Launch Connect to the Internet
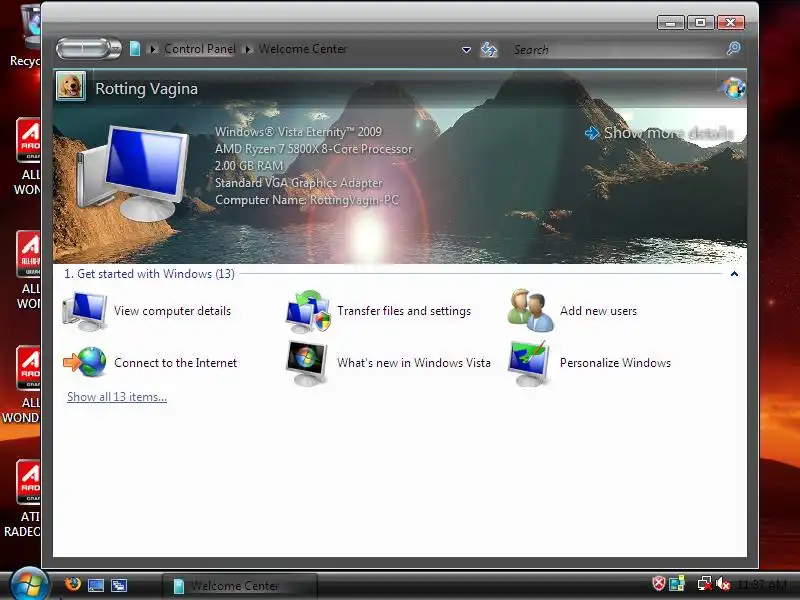 point(149,363)
